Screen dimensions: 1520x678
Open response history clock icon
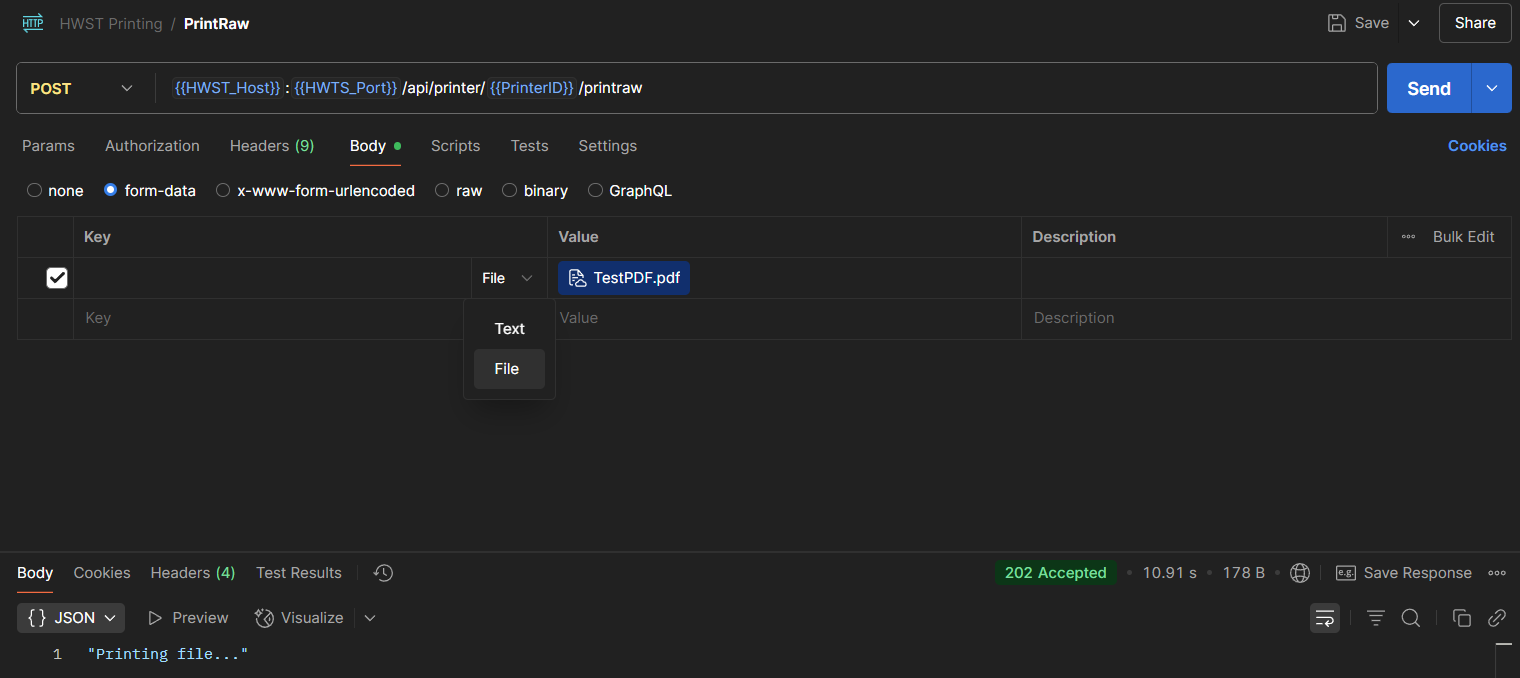click(x=383, y=573)
